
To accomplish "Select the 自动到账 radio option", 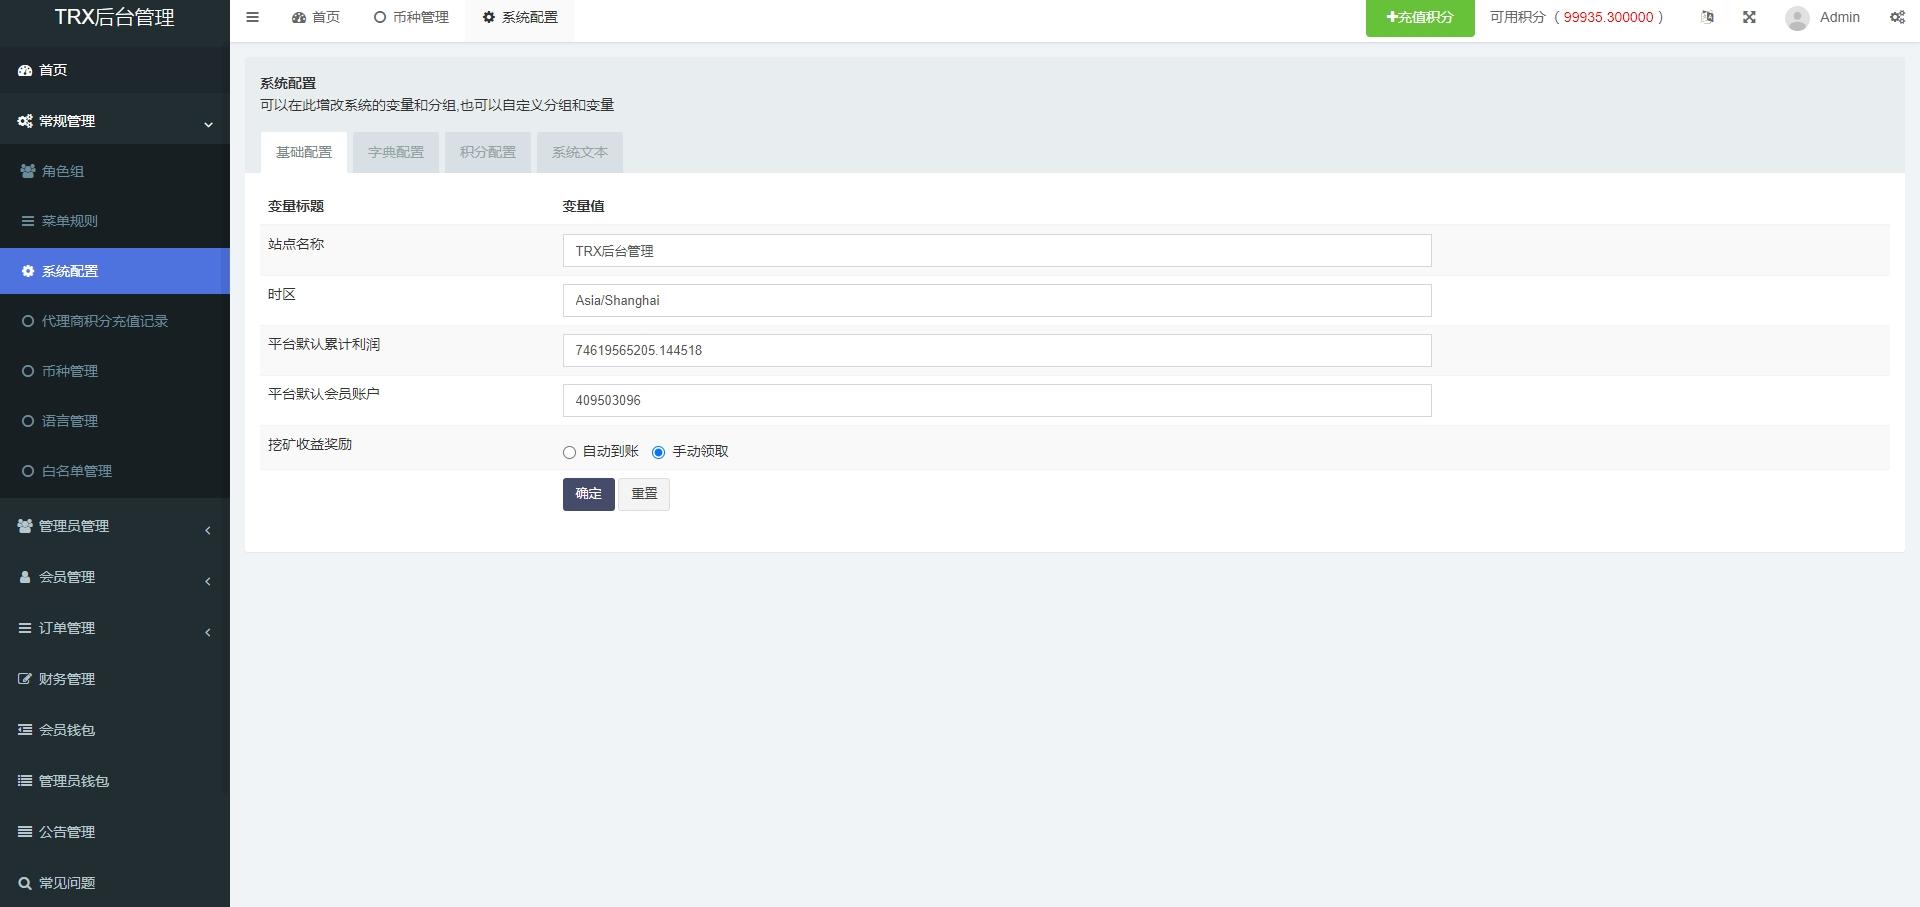I will 570,452.
